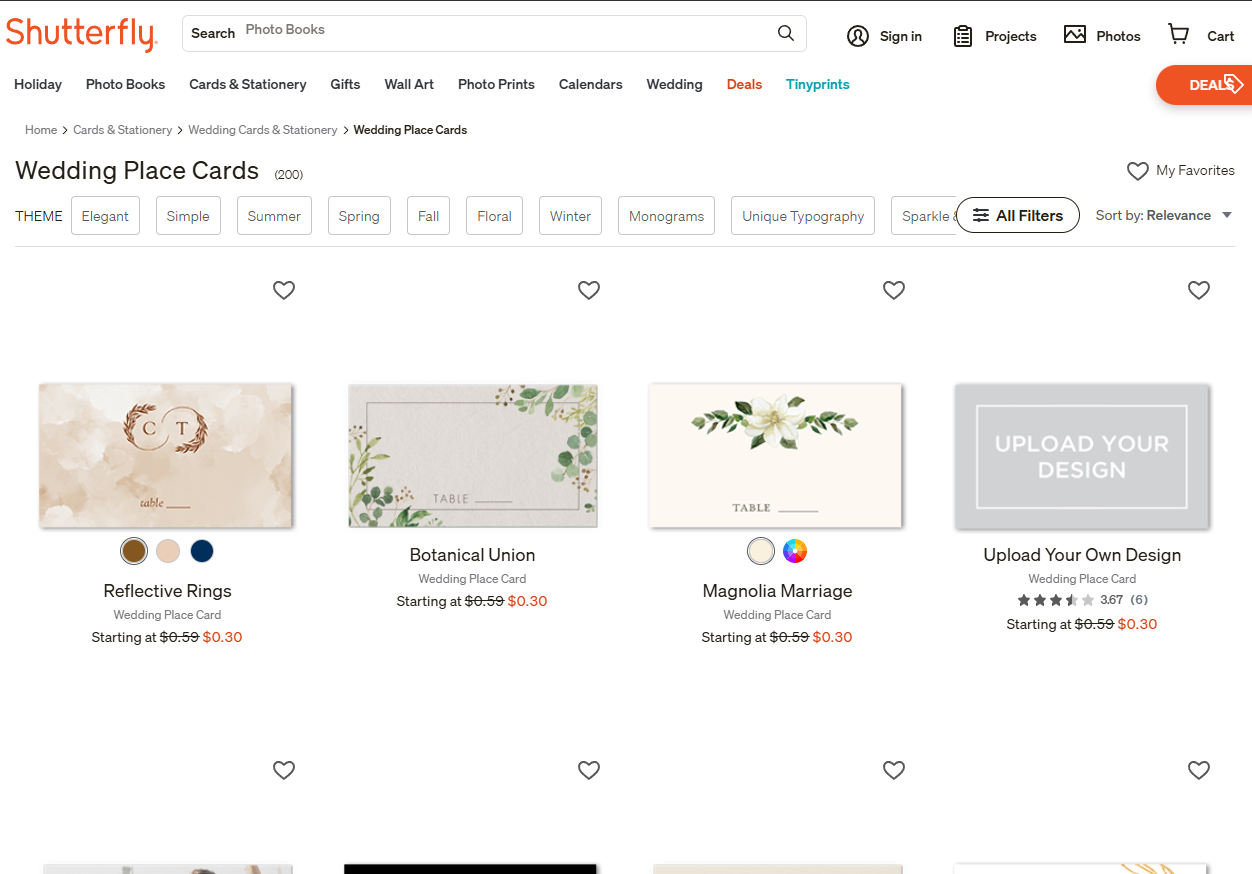Click Wedding Cards & Stationery breadcrumb link
Image resolution: width=1252 pixels, height=874 pixels.
tap(263, 130)
